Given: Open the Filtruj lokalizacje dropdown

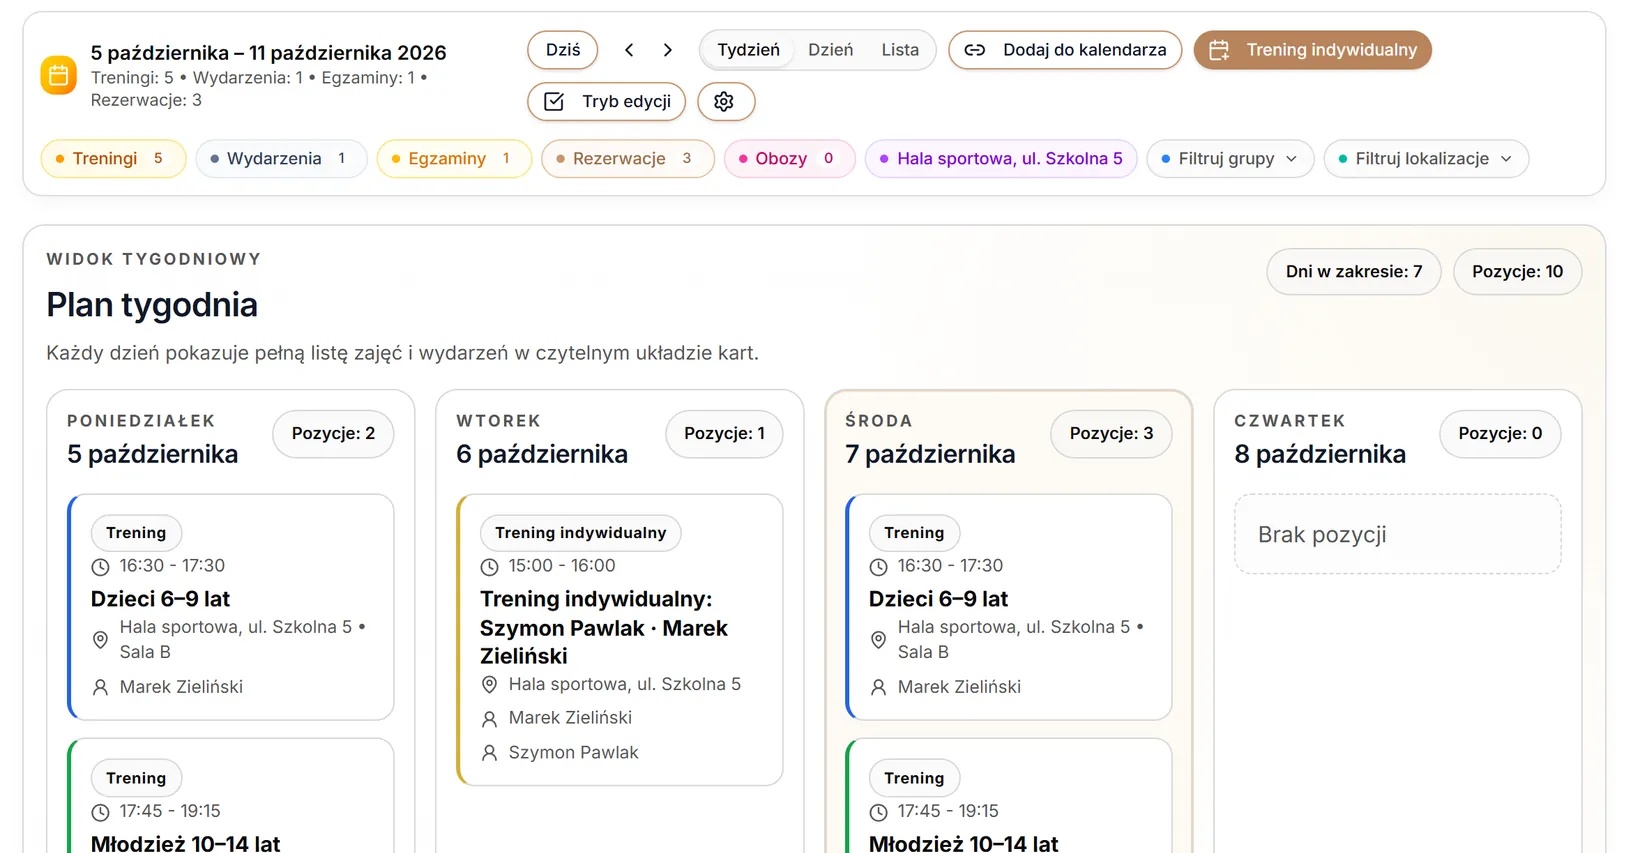Looking at the screenshot, I should click(1426, 158).
